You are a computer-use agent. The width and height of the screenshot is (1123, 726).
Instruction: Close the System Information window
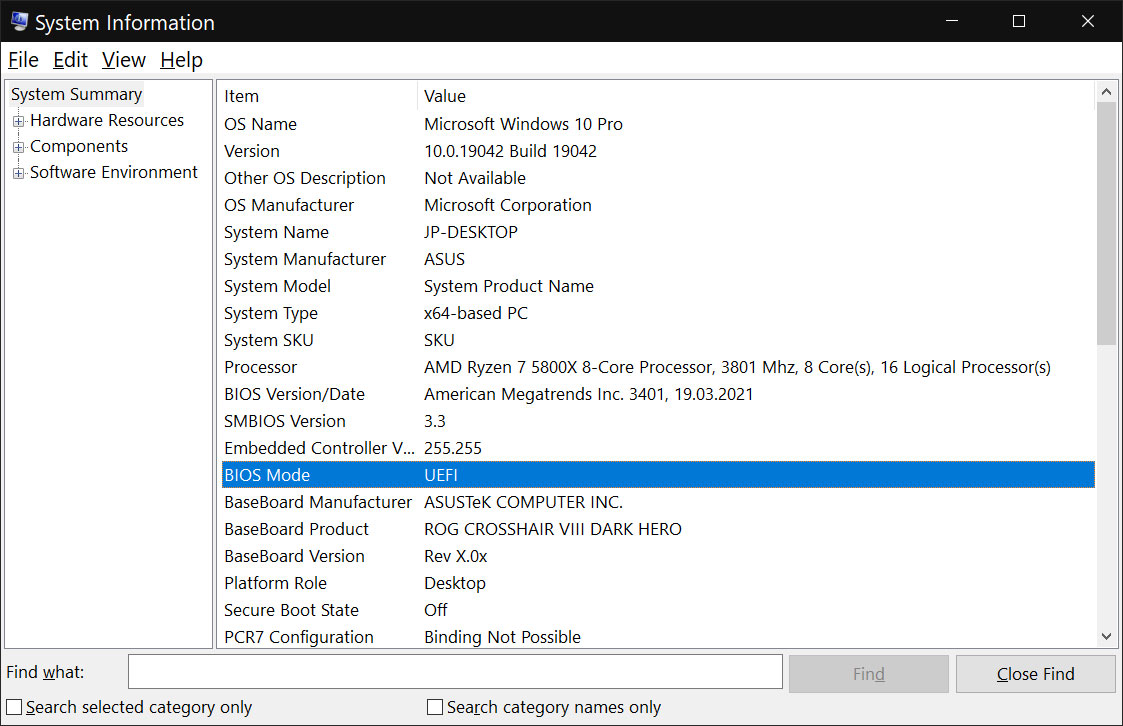click(x=1087, y=21)
